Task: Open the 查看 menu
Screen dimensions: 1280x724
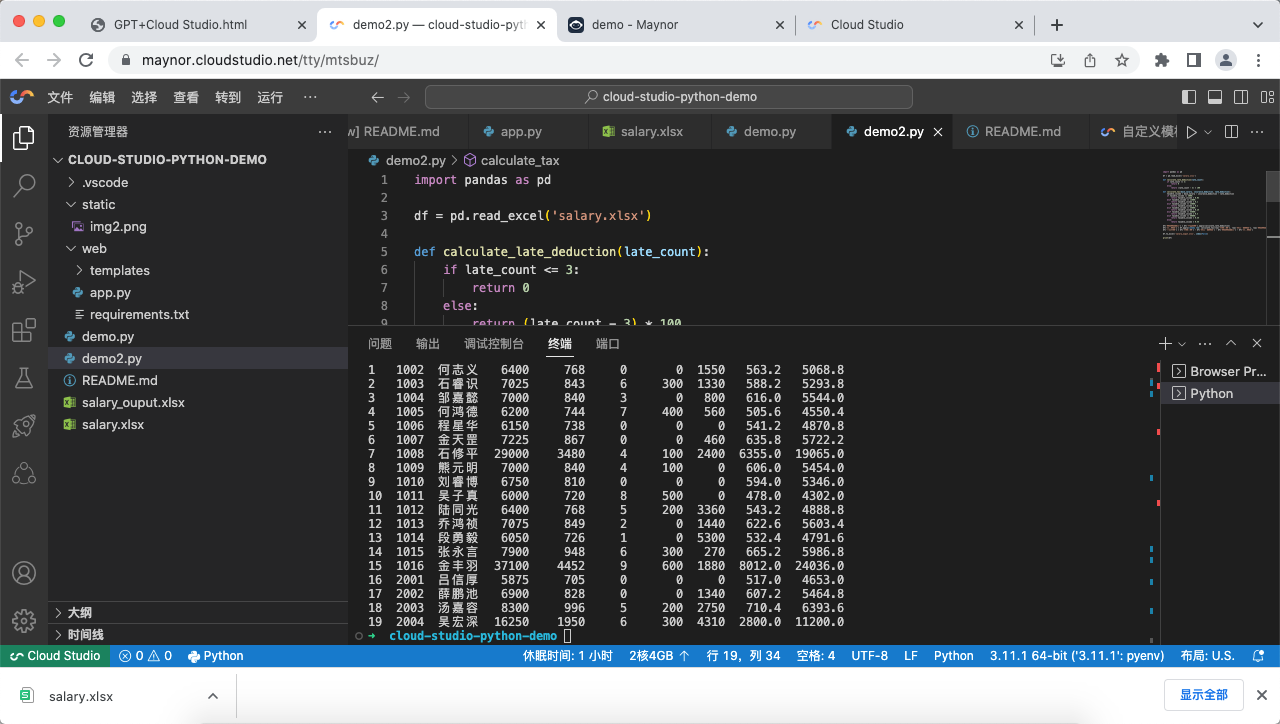Action: pyautogui.click(x=186, y=97)
